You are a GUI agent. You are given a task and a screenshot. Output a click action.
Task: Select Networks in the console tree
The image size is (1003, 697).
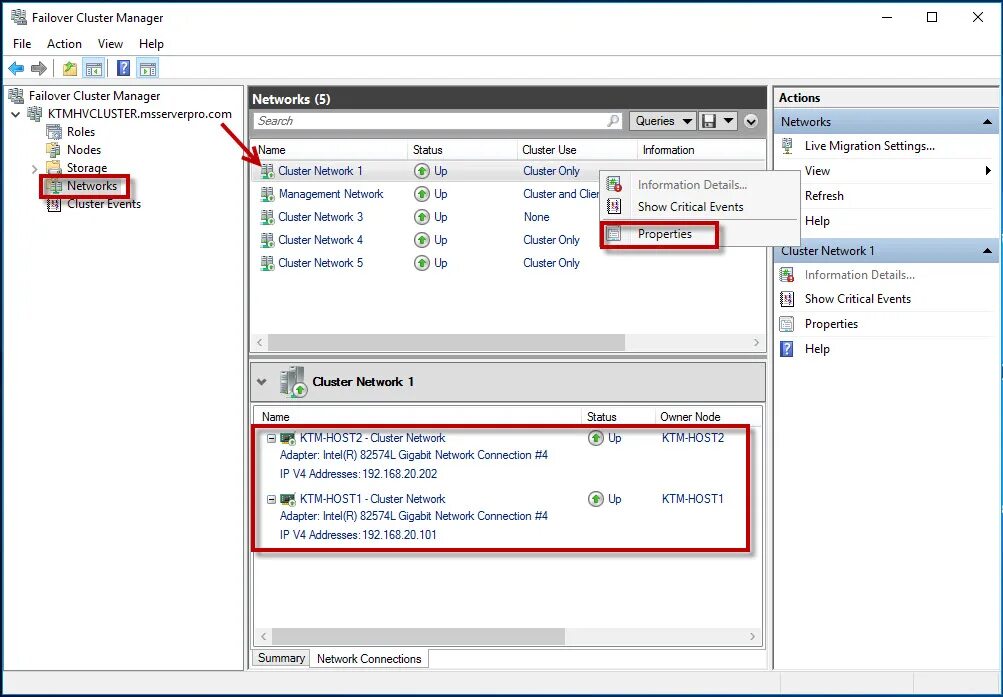[x=92, y=185]
